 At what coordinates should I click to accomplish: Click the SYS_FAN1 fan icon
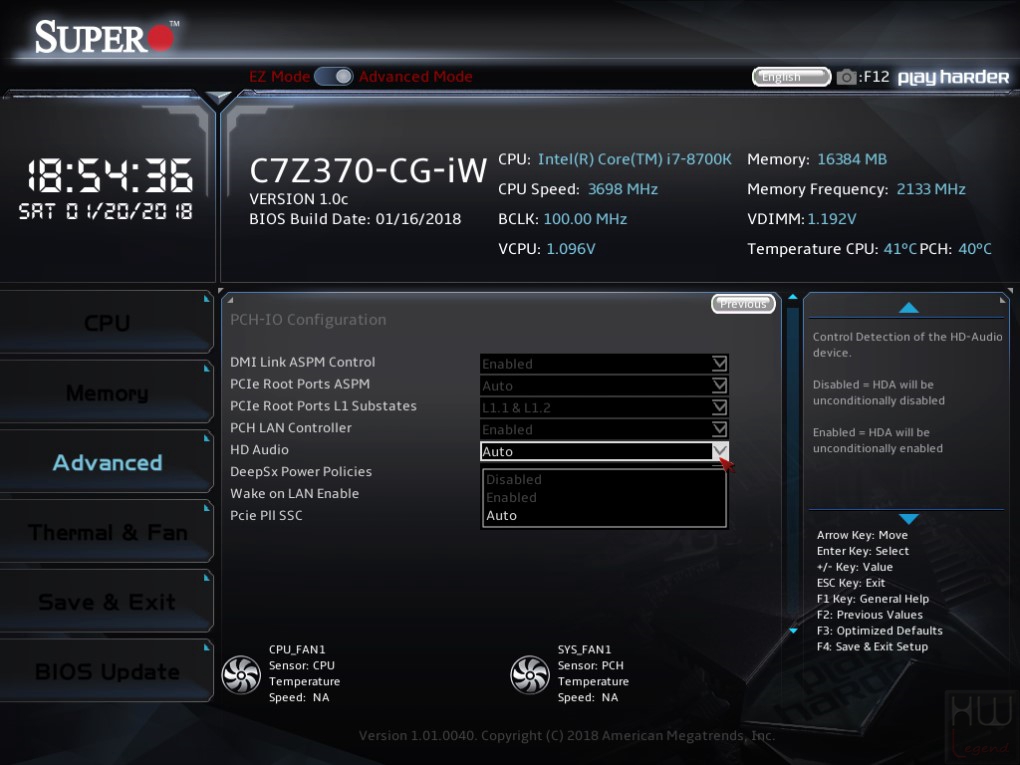[530, 675]
